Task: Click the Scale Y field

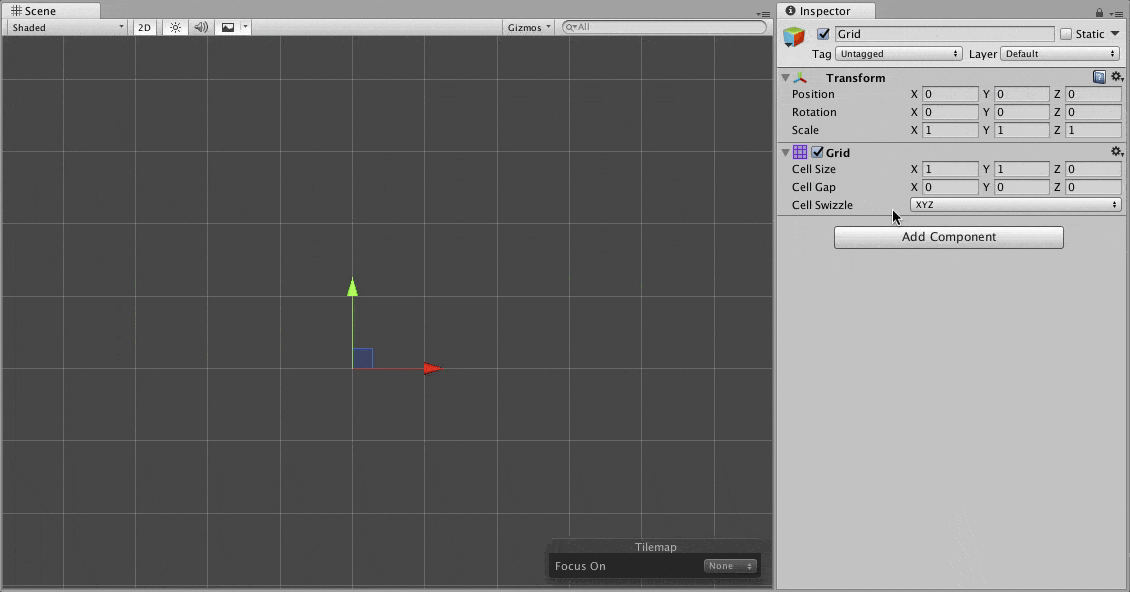Action: click(x=1021, y=131)
